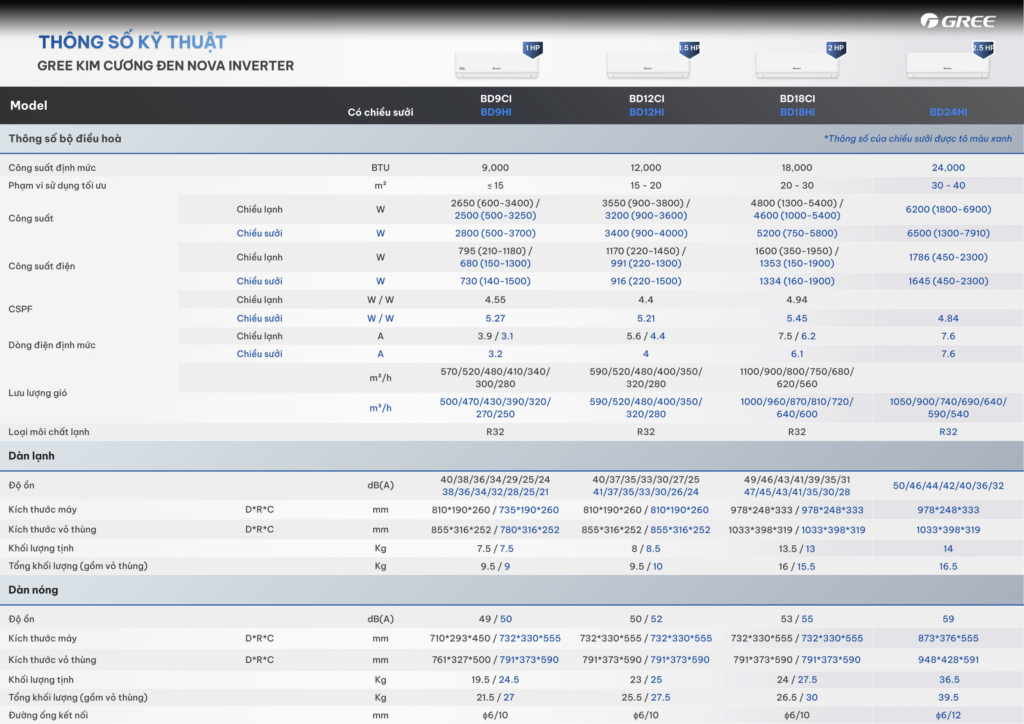Click the Dàn nóng section header

click(x=33, y=590)
